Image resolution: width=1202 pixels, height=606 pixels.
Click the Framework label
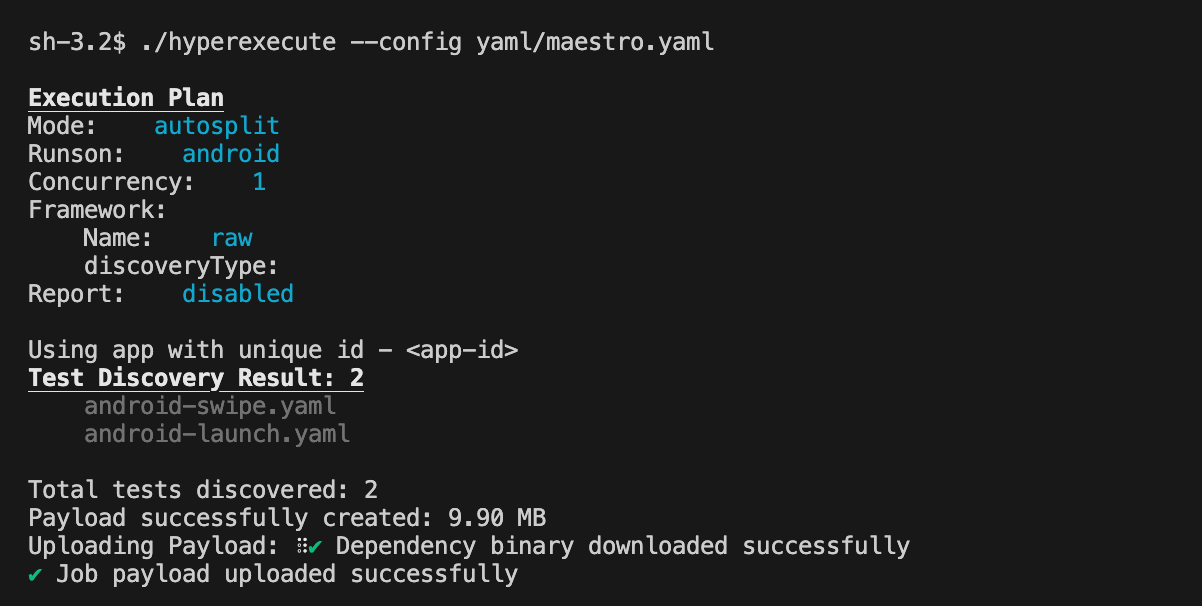(x=97, y=210)
